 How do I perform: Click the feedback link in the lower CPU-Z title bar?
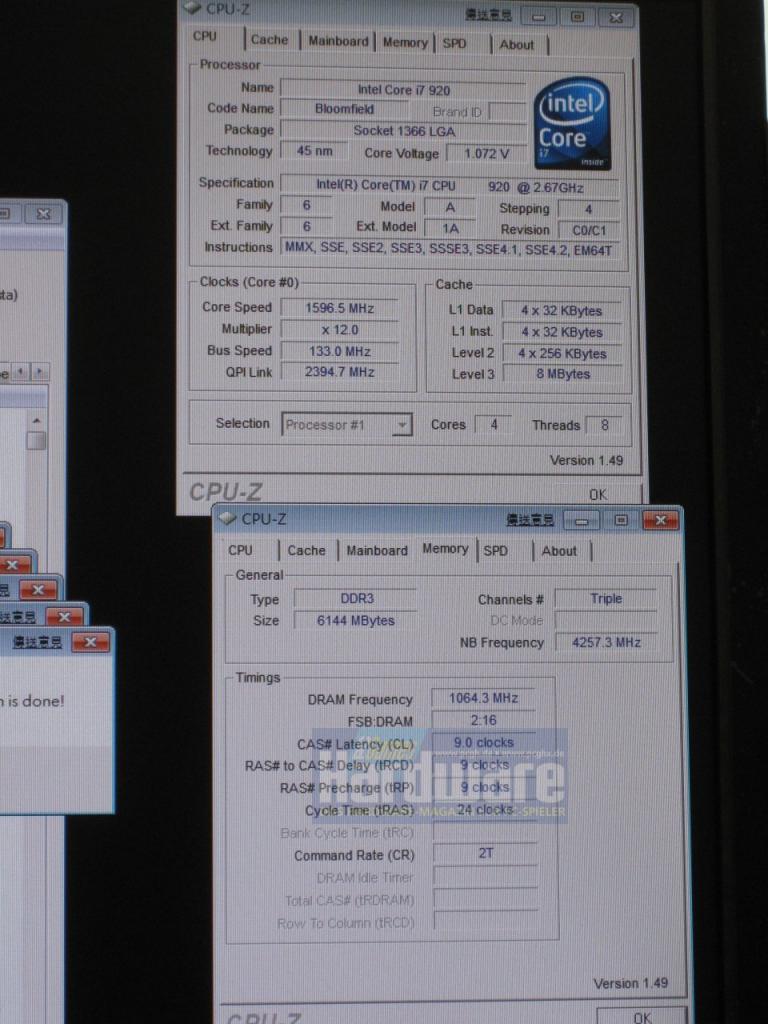tap(530, 519)
